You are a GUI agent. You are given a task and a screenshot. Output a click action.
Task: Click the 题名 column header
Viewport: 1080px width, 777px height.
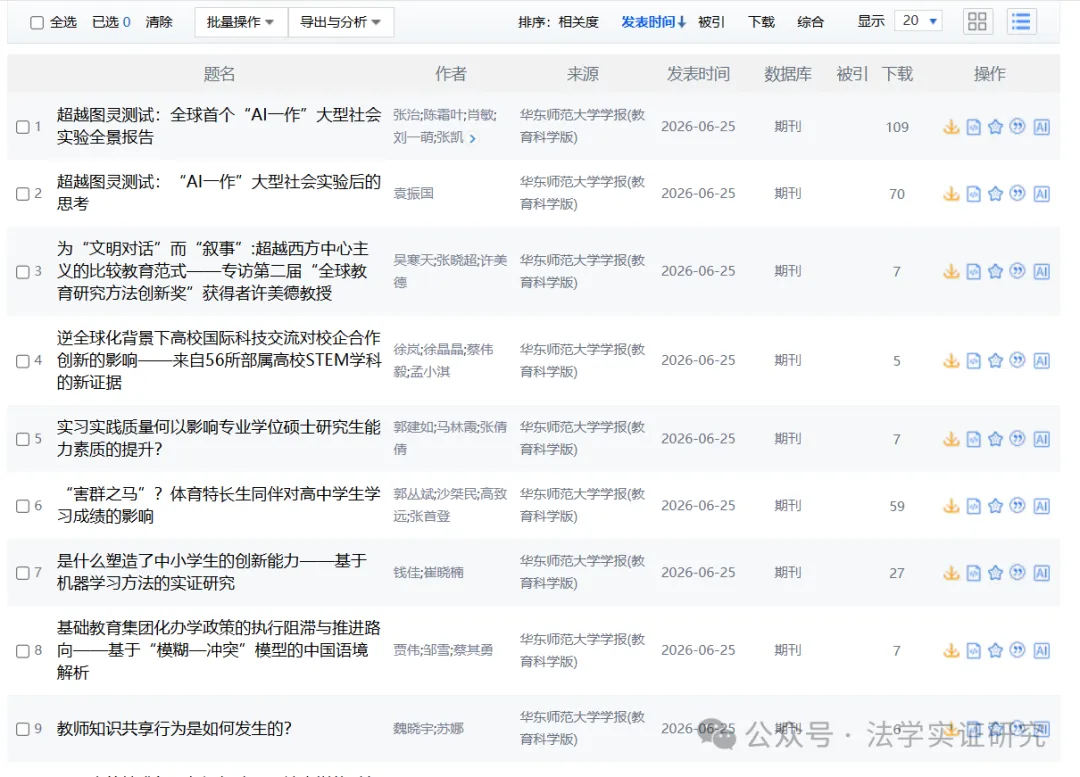tap(219, 74)
